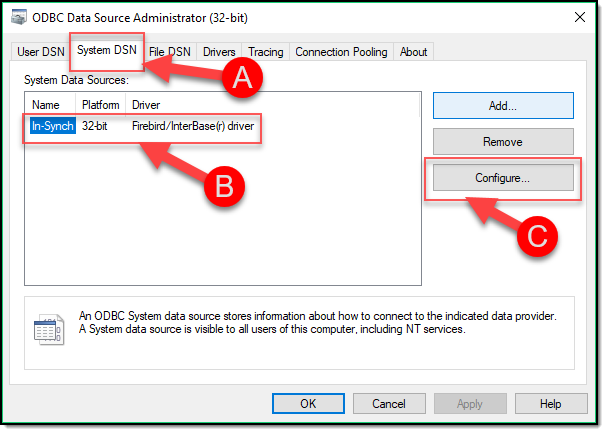
Task: Open the Tracing tab
Action: (265, 52)
